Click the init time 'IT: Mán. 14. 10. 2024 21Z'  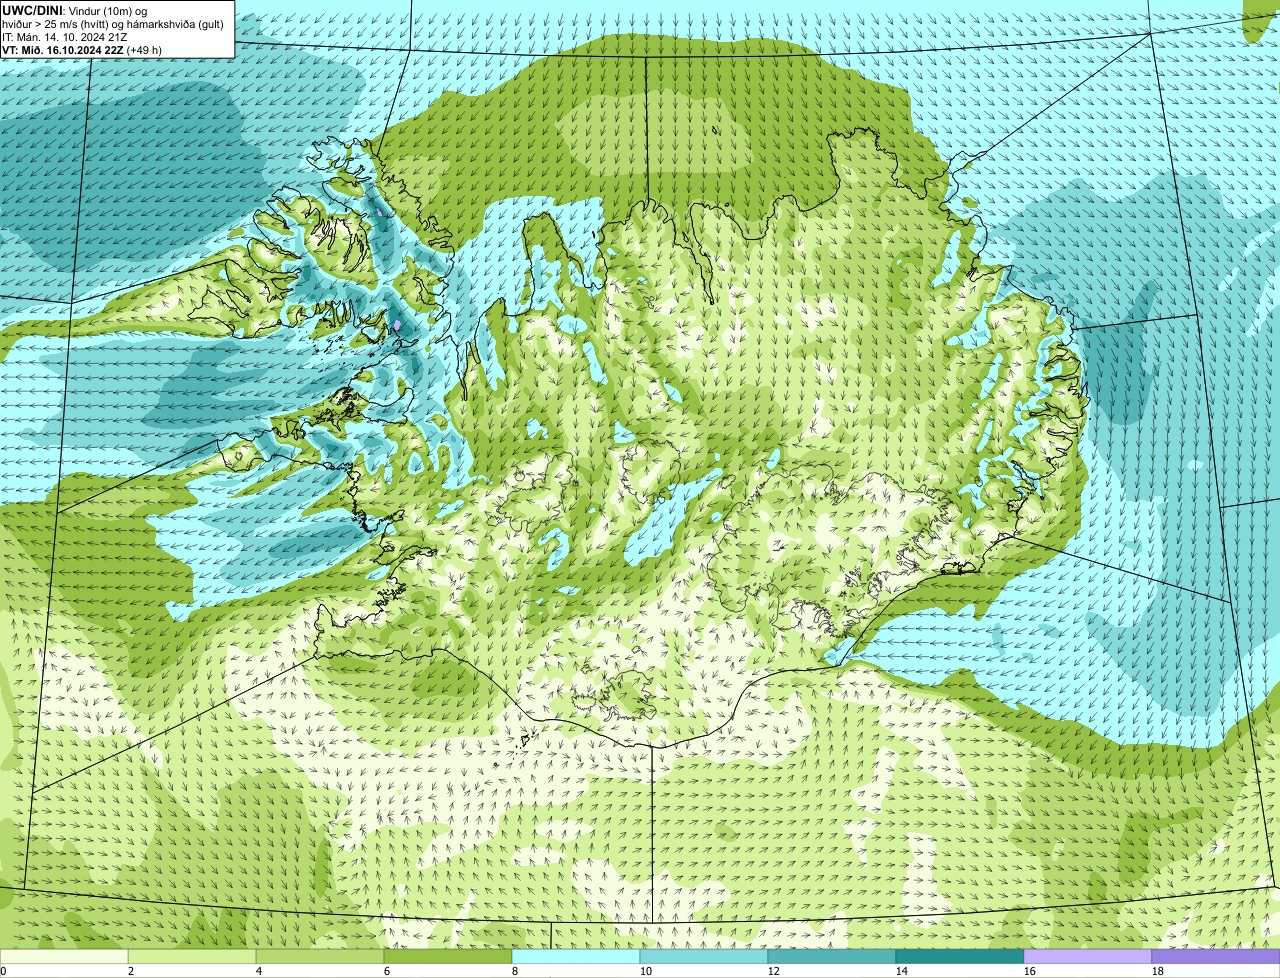65,36
